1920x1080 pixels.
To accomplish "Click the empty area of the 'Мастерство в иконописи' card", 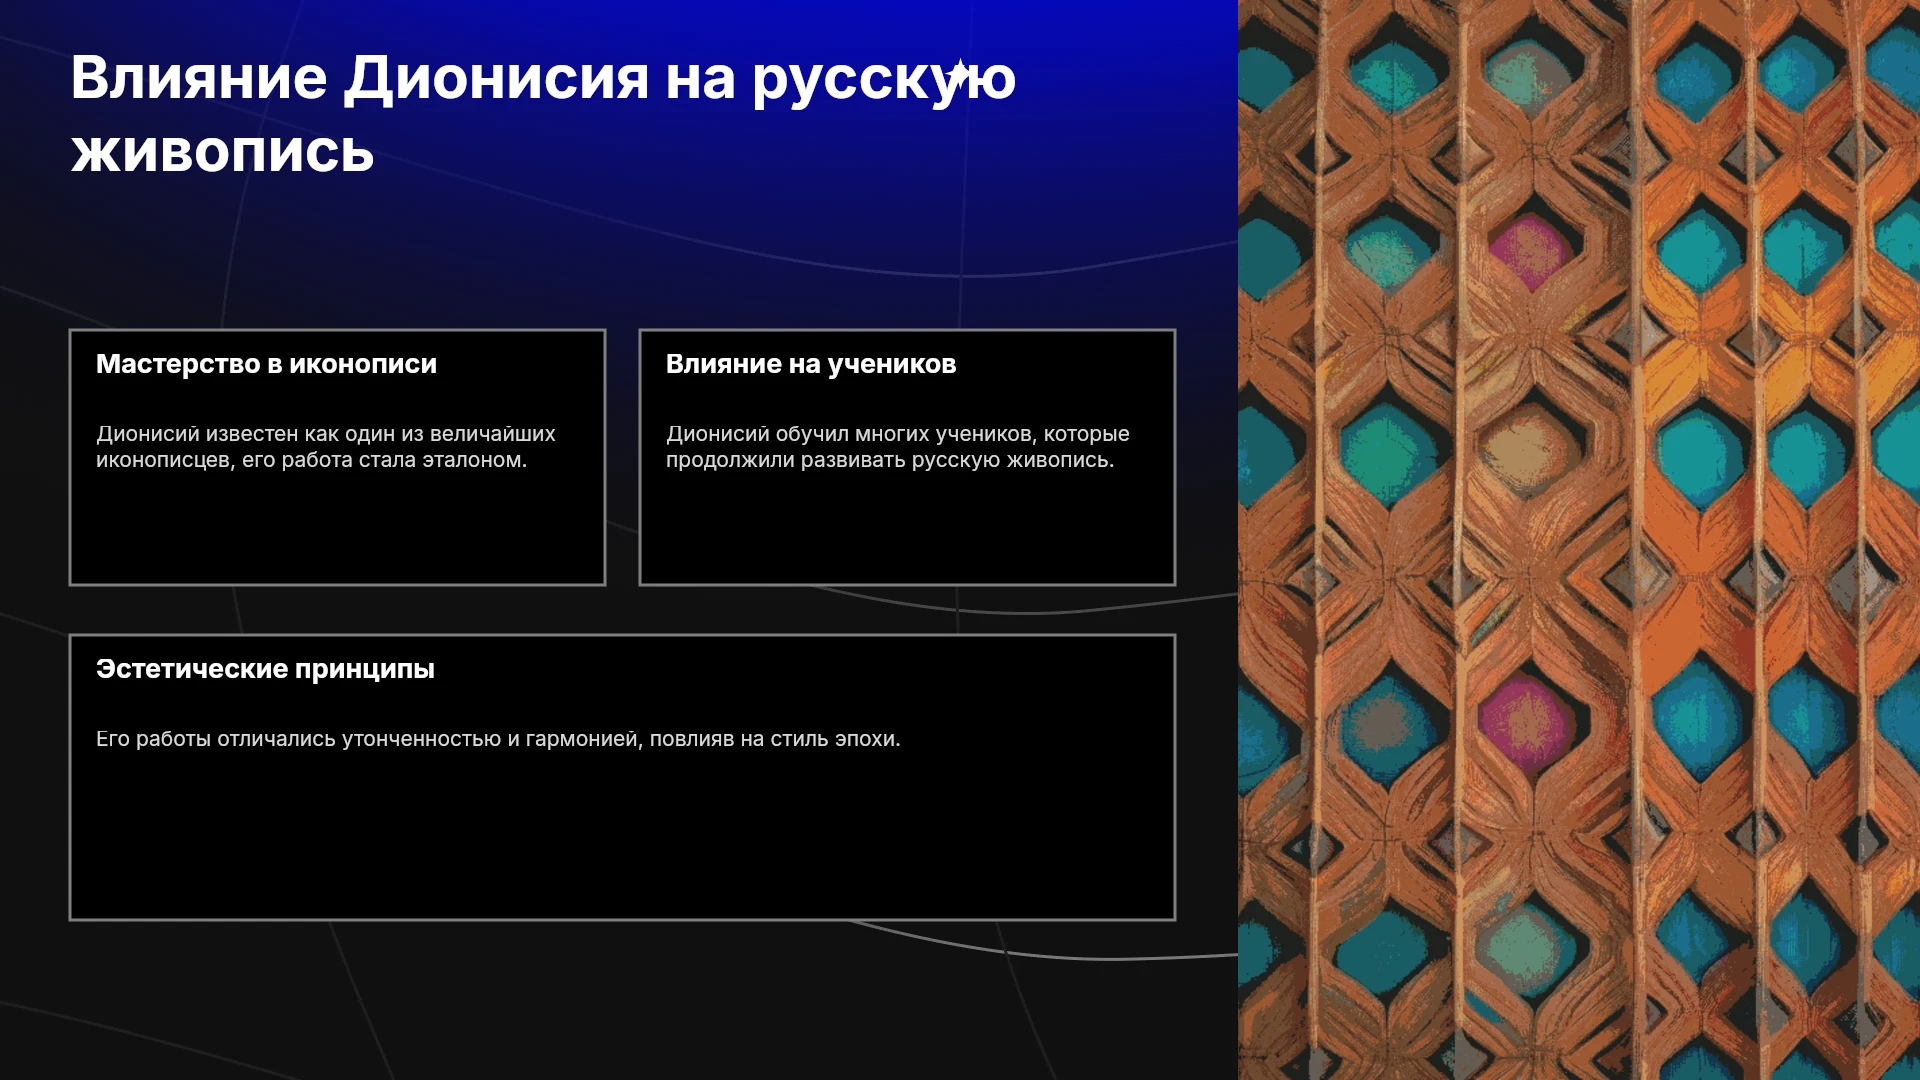I will [337, 530].
